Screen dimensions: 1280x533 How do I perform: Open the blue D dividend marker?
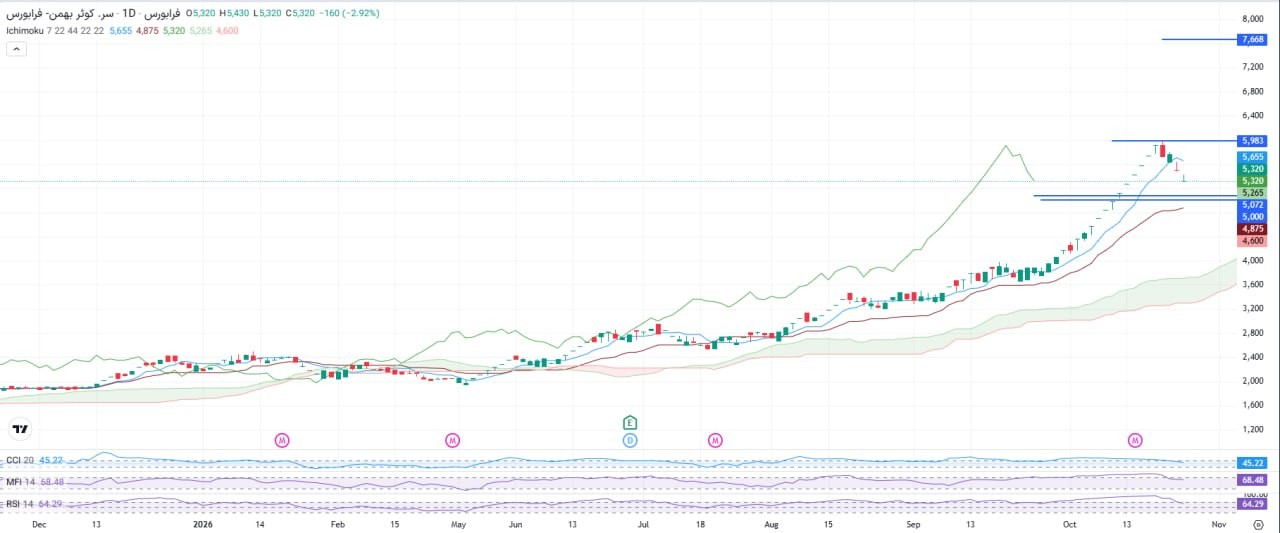point(630,440)
